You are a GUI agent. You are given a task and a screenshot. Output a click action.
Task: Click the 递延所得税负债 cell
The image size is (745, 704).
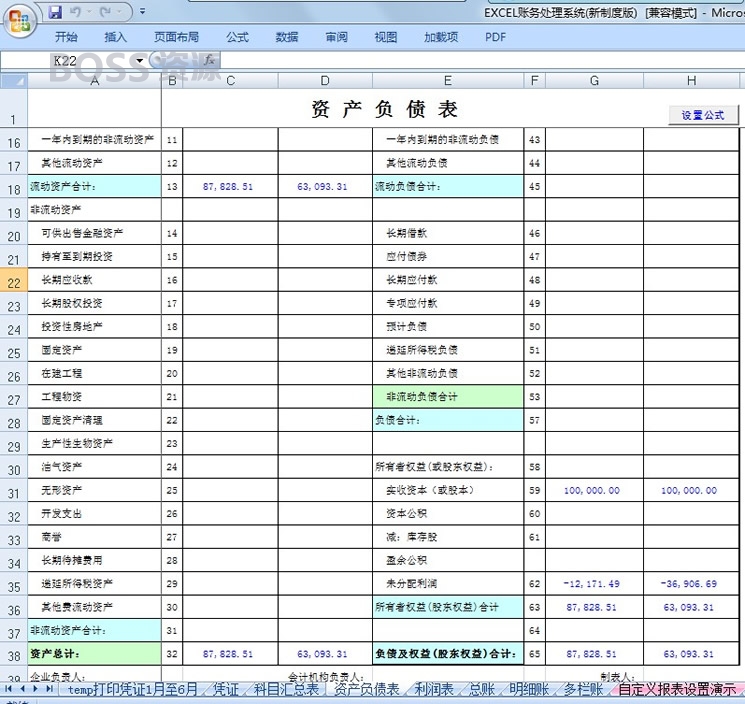448,350
